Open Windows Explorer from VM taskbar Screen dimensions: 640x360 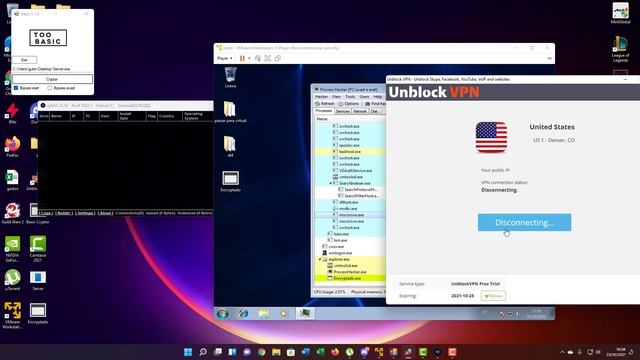[x=264, y=313]
